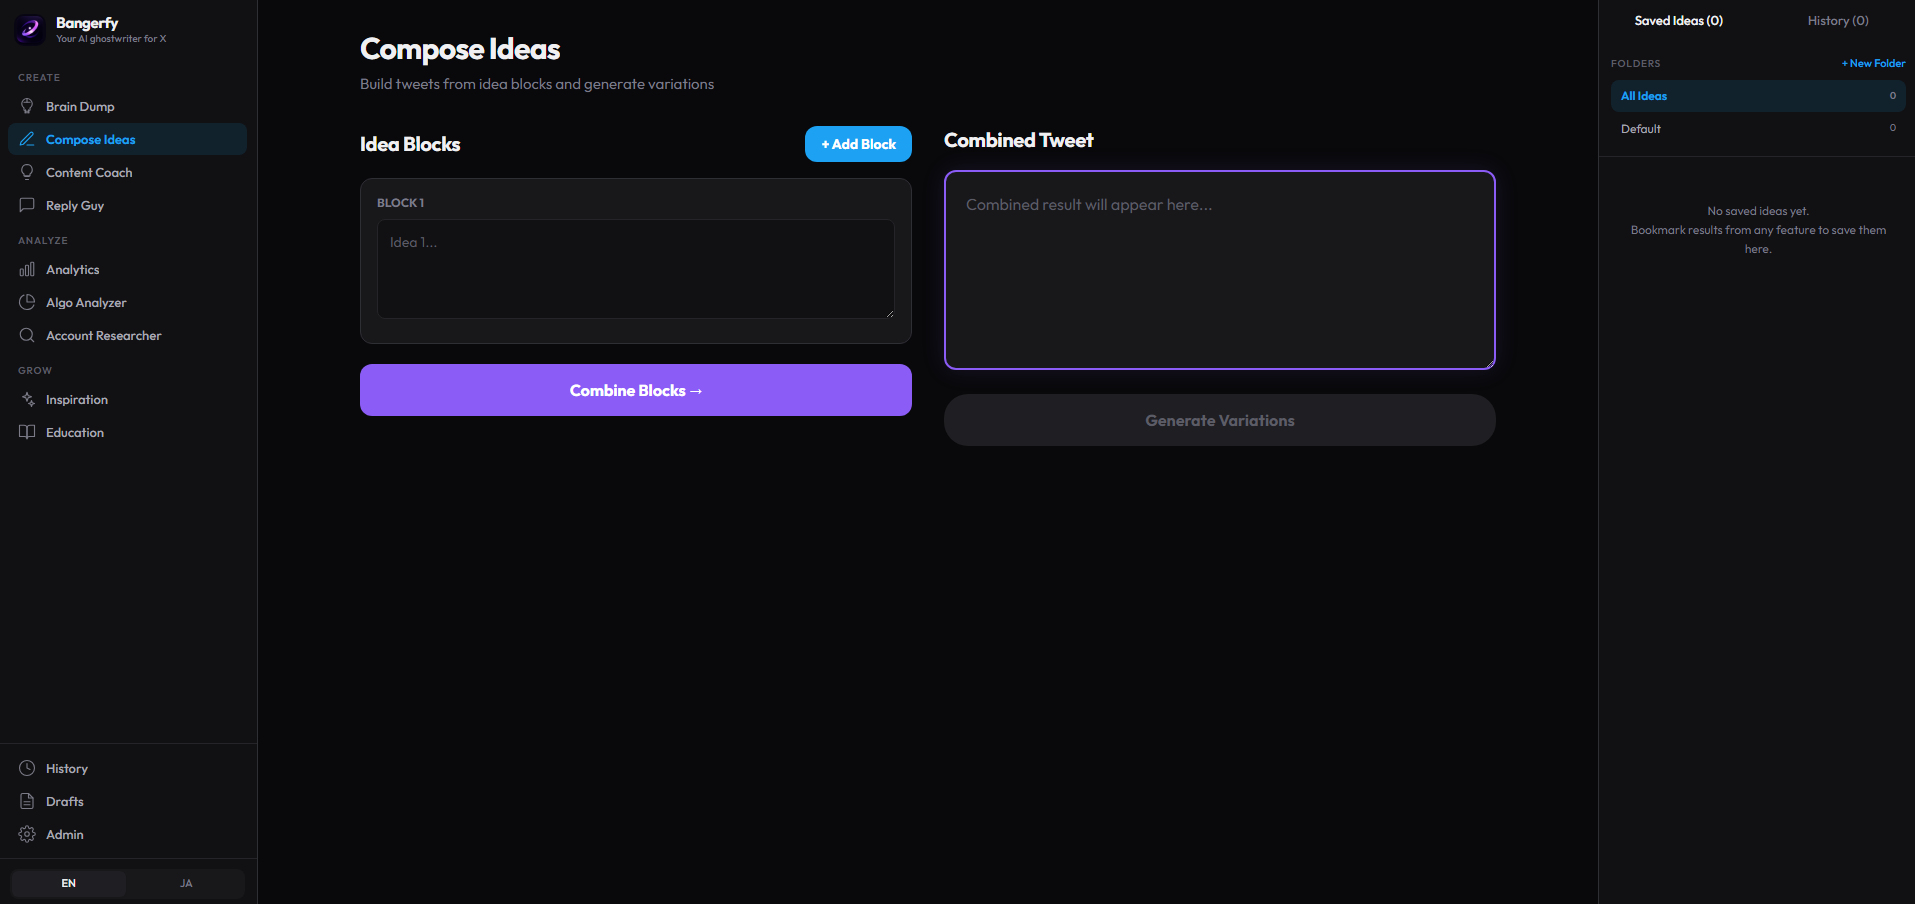Open the Inspiration section
This screenshot has height=904, width=1915.
[x=77, y=399]
